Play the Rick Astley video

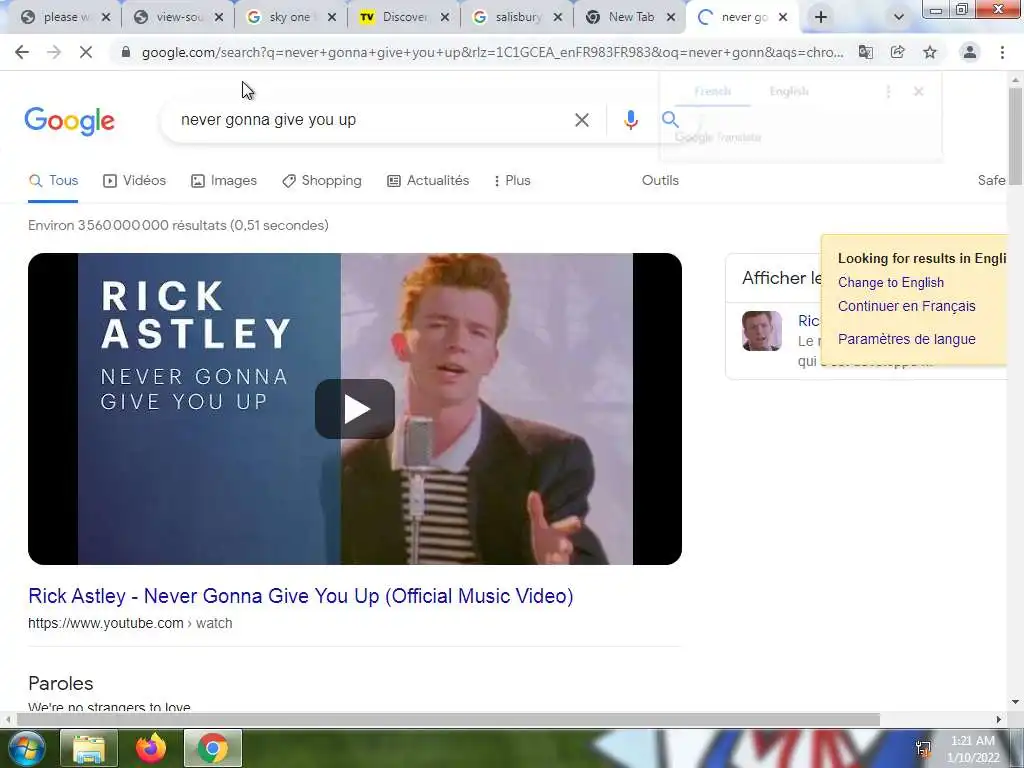coord(355,409)
